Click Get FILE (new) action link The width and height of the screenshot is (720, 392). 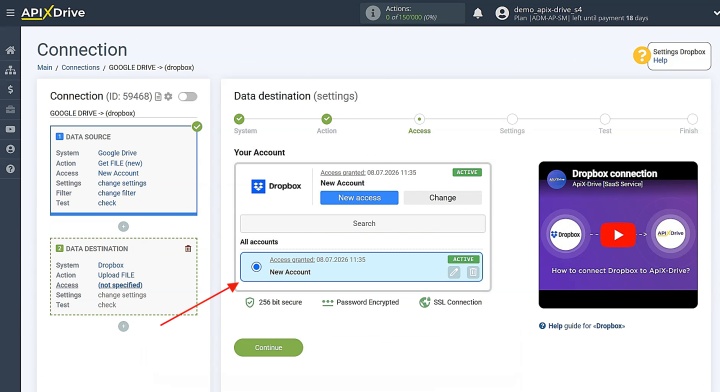pos(120,163)
